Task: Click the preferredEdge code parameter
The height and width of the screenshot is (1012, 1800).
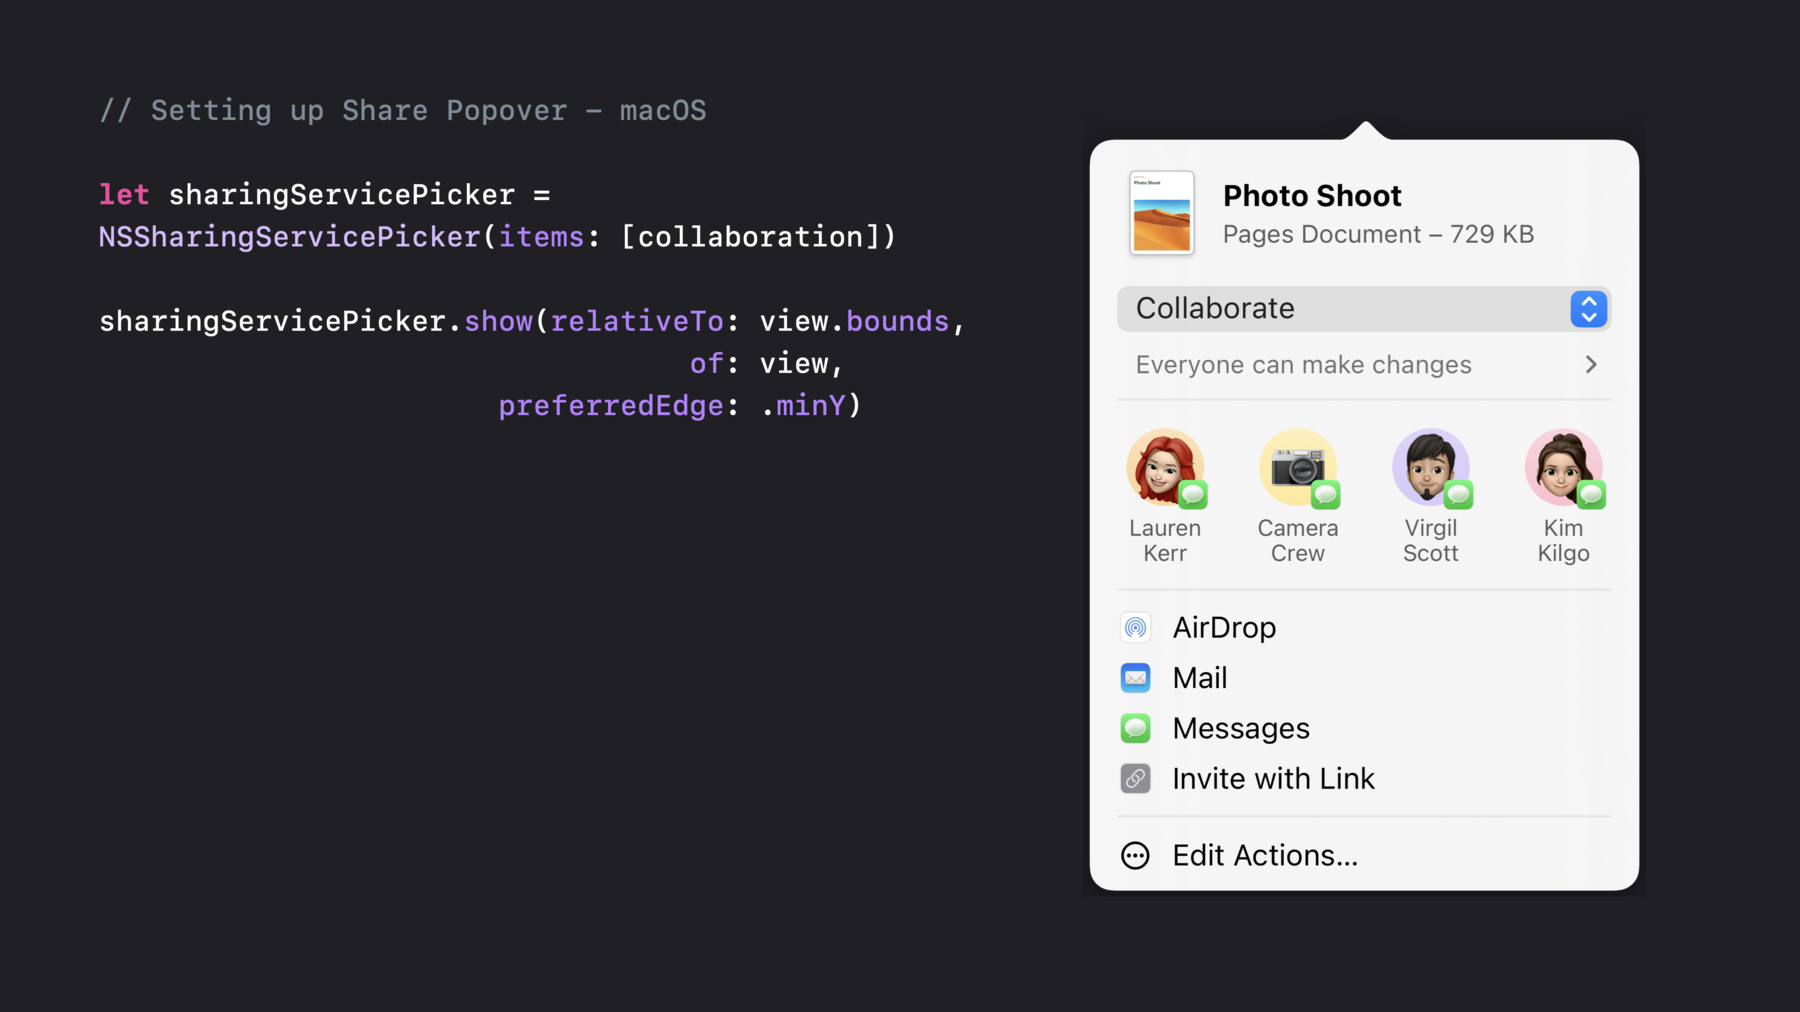Action: point(611,406)
